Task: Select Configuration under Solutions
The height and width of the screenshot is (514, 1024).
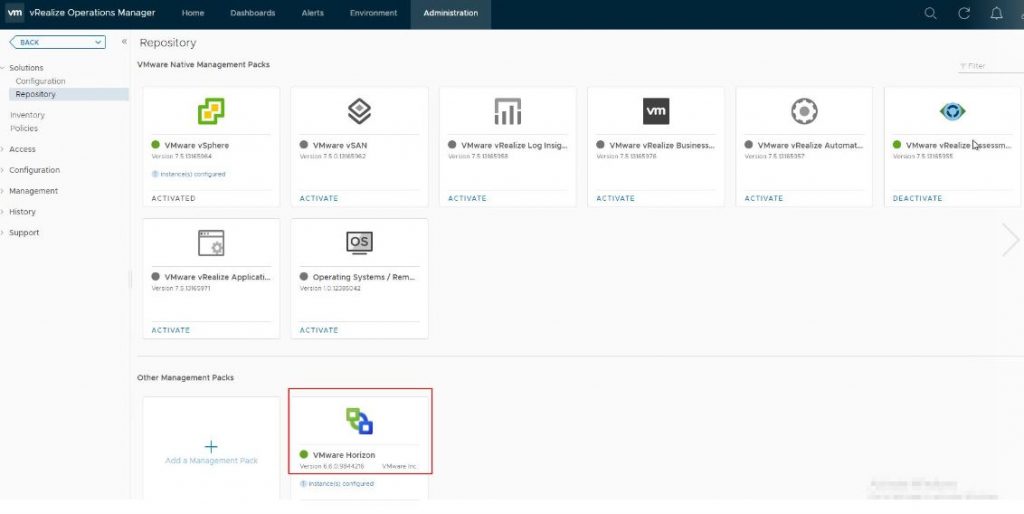Action: tap(40, 81)
